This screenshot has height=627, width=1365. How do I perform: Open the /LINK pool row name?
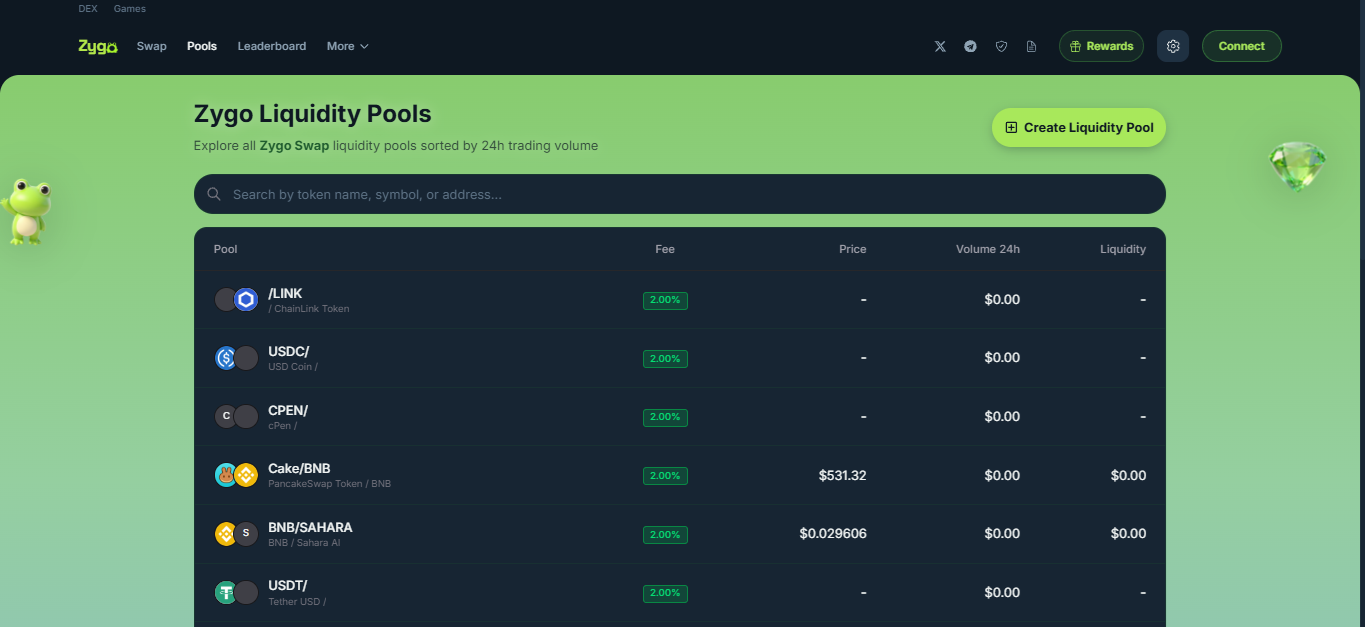285,293
